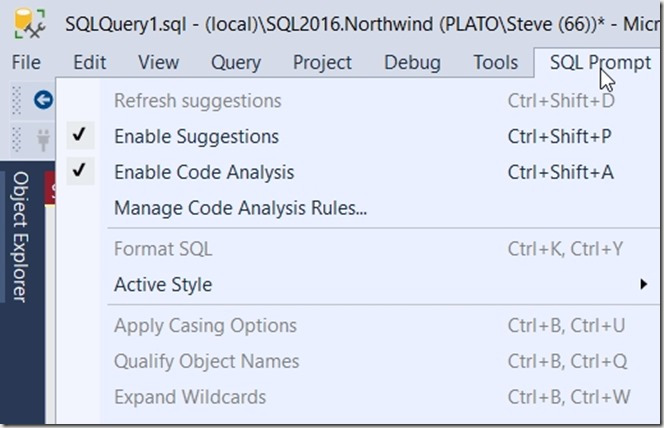The image size is (664, 428).
Task: Choose Qualify Object Names
Action: click(206, 361)
